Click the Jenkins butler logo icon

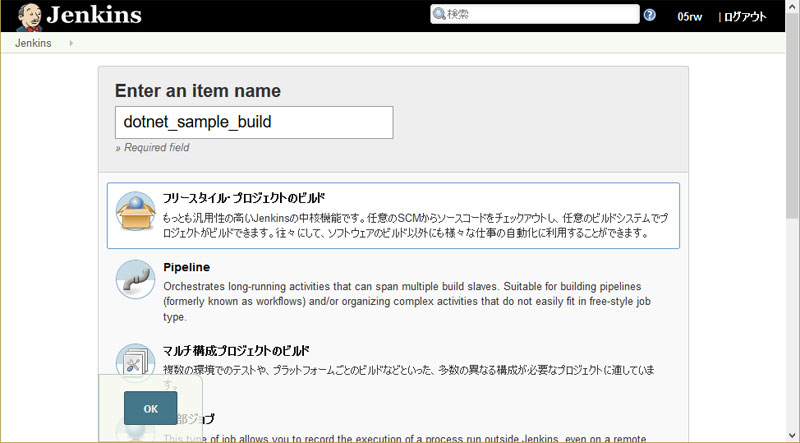click(x=29, y=16)
